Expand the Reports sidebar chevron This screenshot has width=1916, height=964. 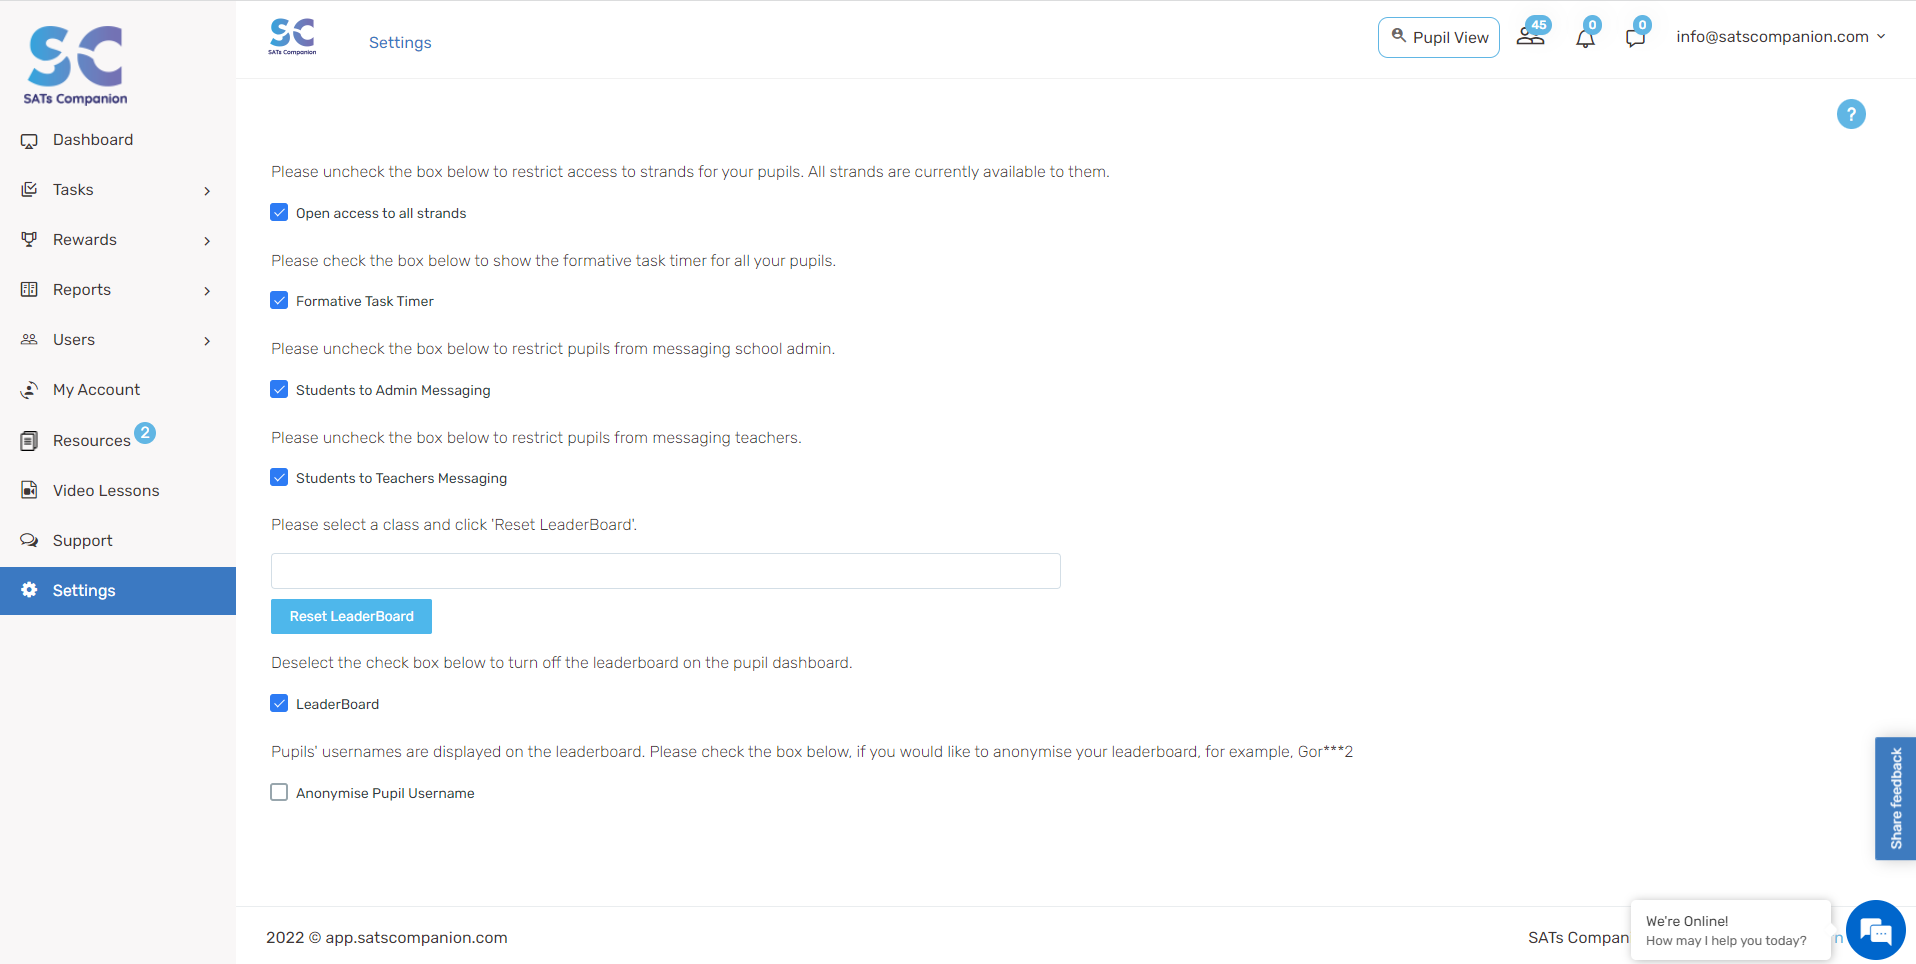click(x=207, y=291)
